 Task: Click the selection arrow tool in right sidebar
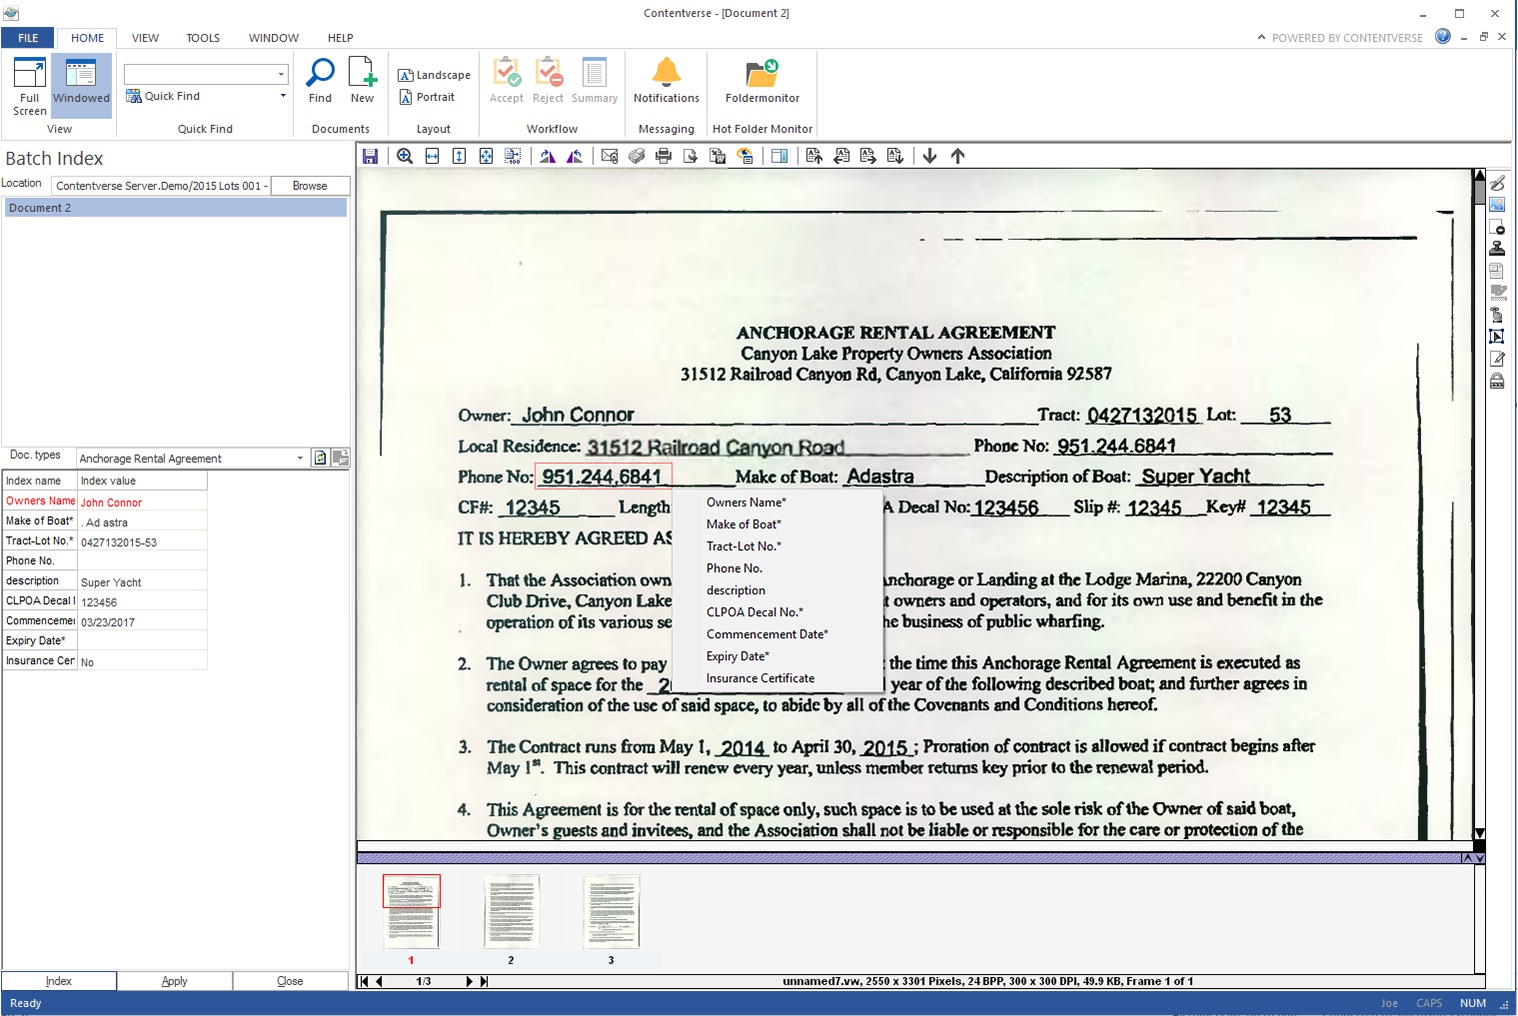(1497, 337)
